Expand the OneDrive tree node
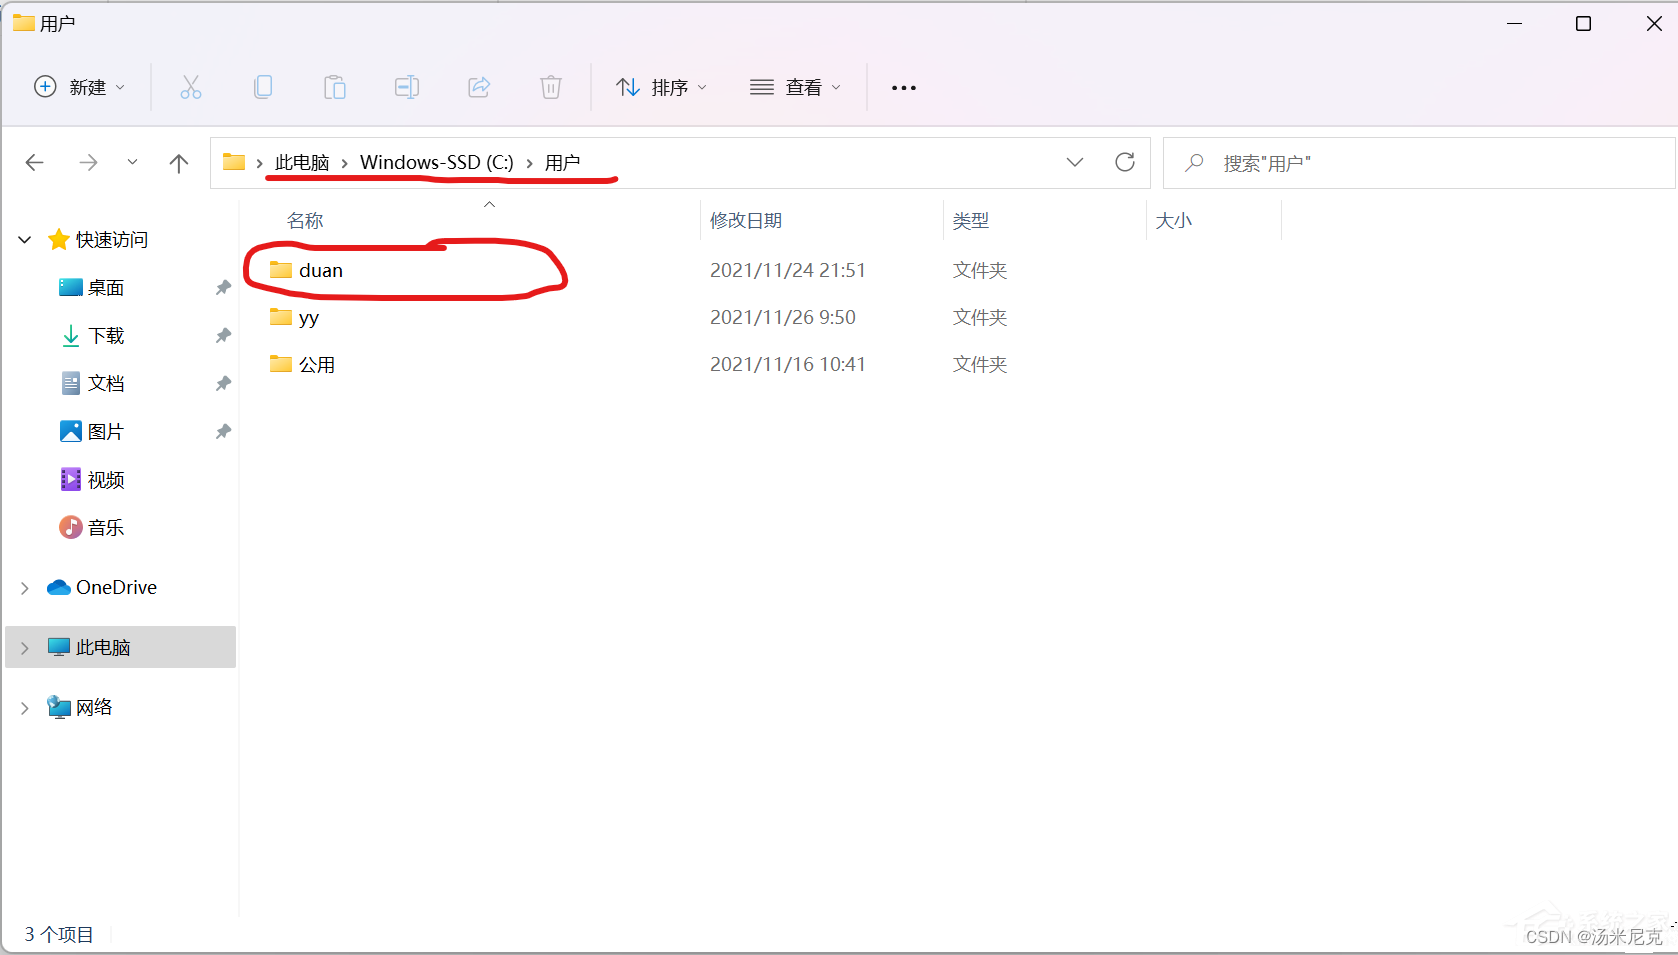Viewport: 1678px width, 955px height. pyautogui.click(x=25, y=588)
